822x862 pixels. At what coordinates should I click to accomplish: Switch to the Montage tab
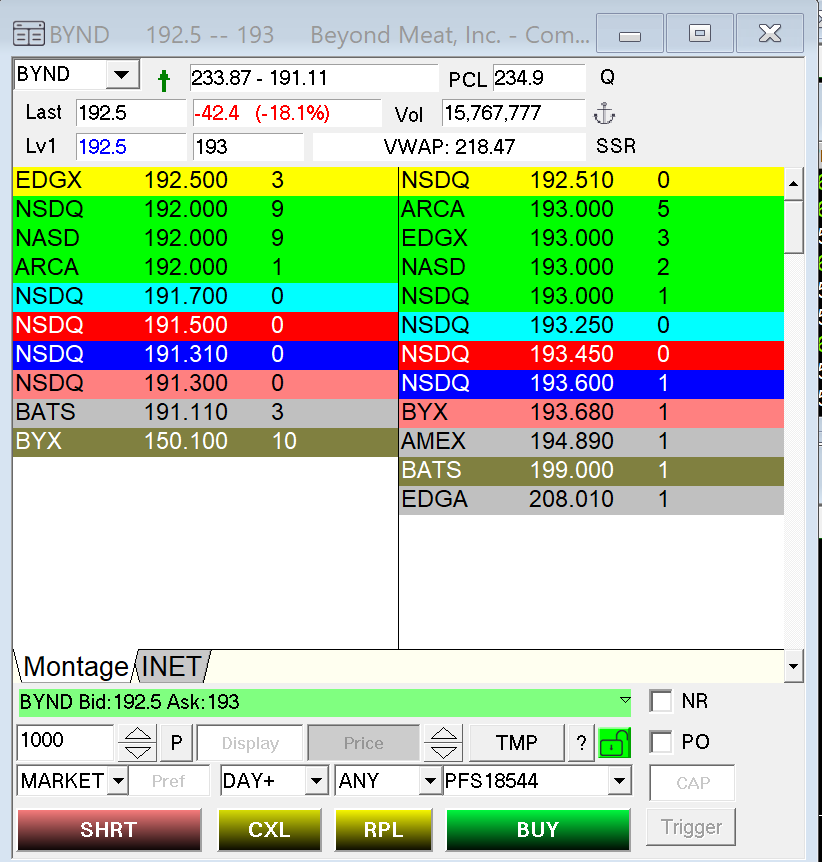75,666
